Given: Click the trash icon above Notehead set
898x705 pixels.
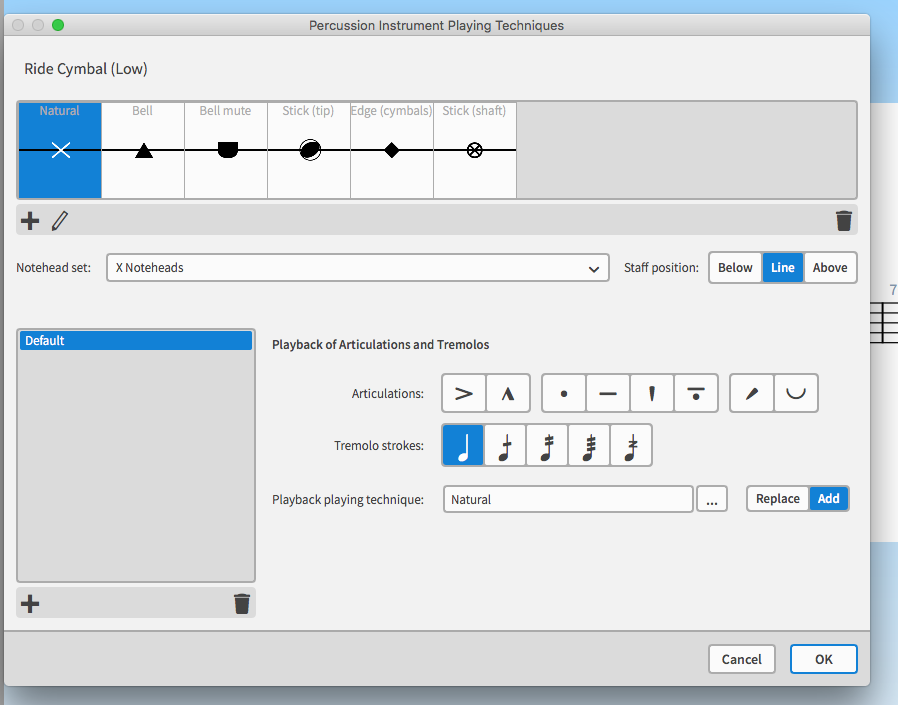Looking at the screenshot, I should (x=843, y=221).
